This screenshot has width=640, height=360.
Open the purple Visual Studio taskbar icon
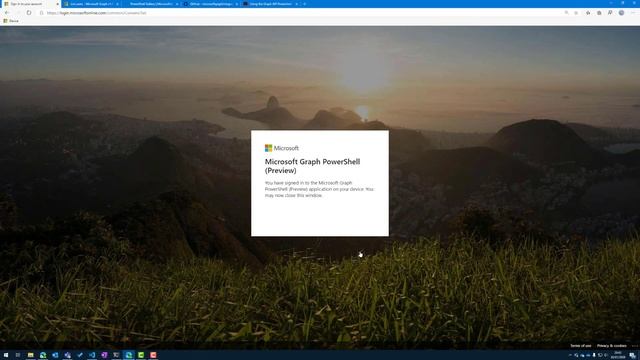click(x=104, y=355)
